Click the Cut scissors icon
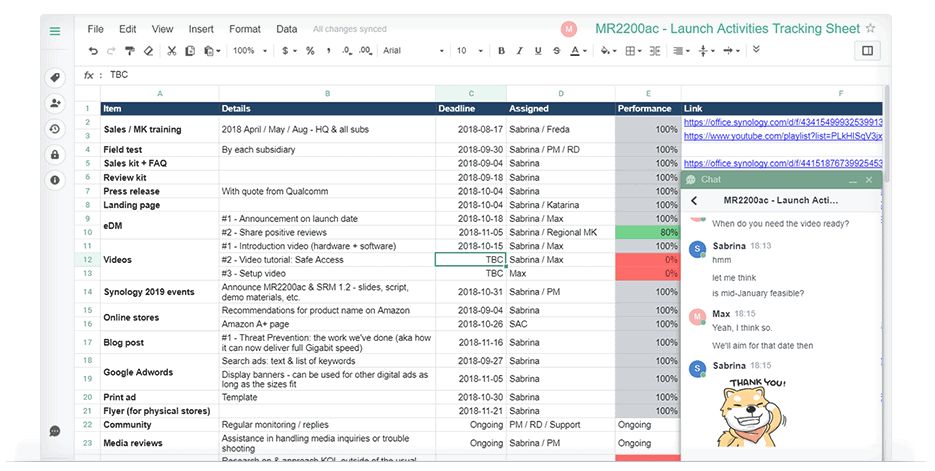Viewport: 935px width, 471px height. click(x=172, y=51)
